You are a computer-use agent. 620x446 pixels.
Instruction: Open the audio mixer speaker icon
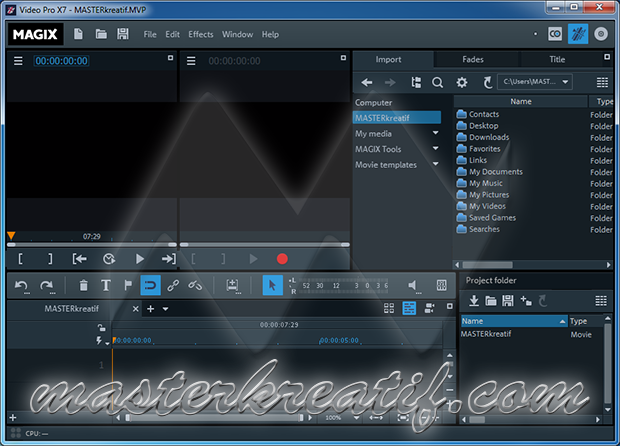coord(413,286)
